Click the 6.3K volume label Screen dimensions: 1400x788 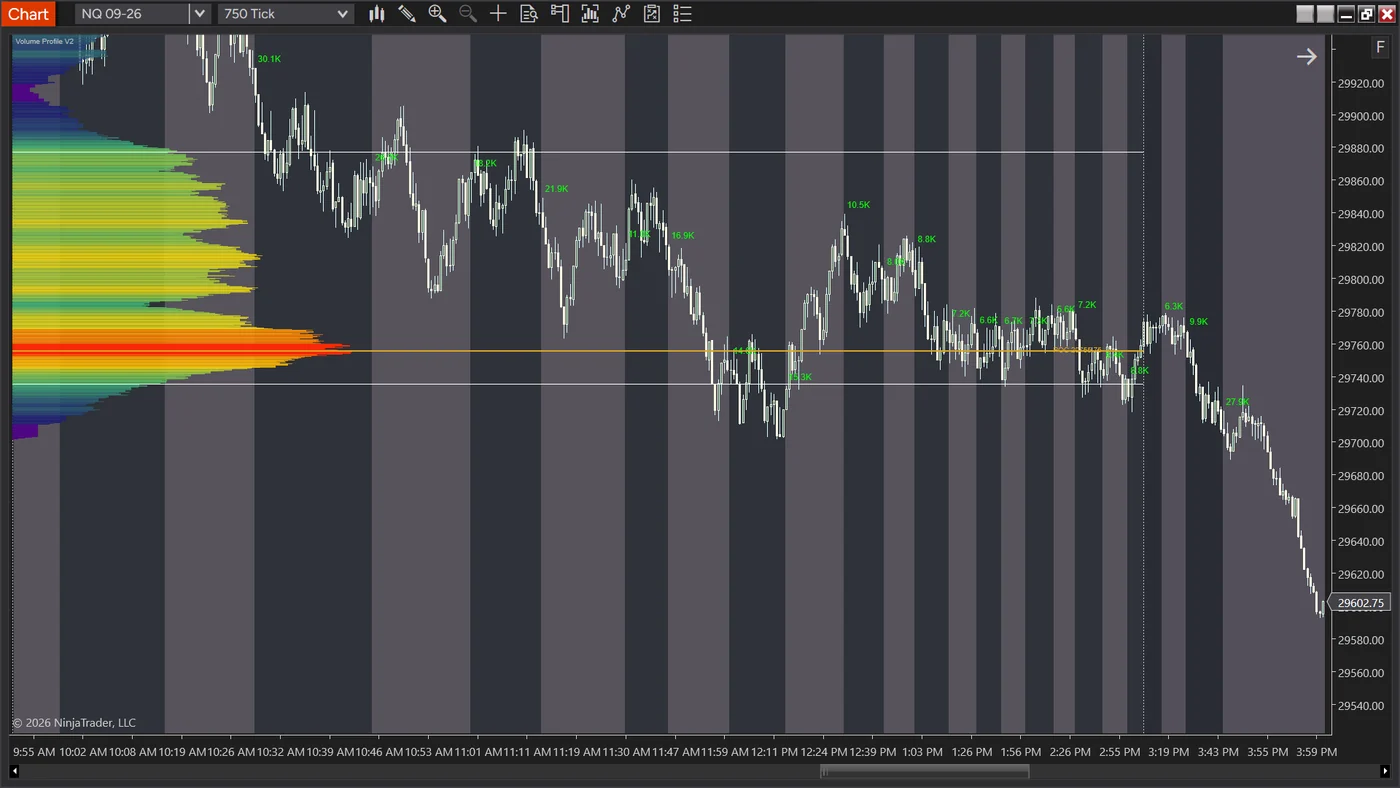tap(1173, 306)
